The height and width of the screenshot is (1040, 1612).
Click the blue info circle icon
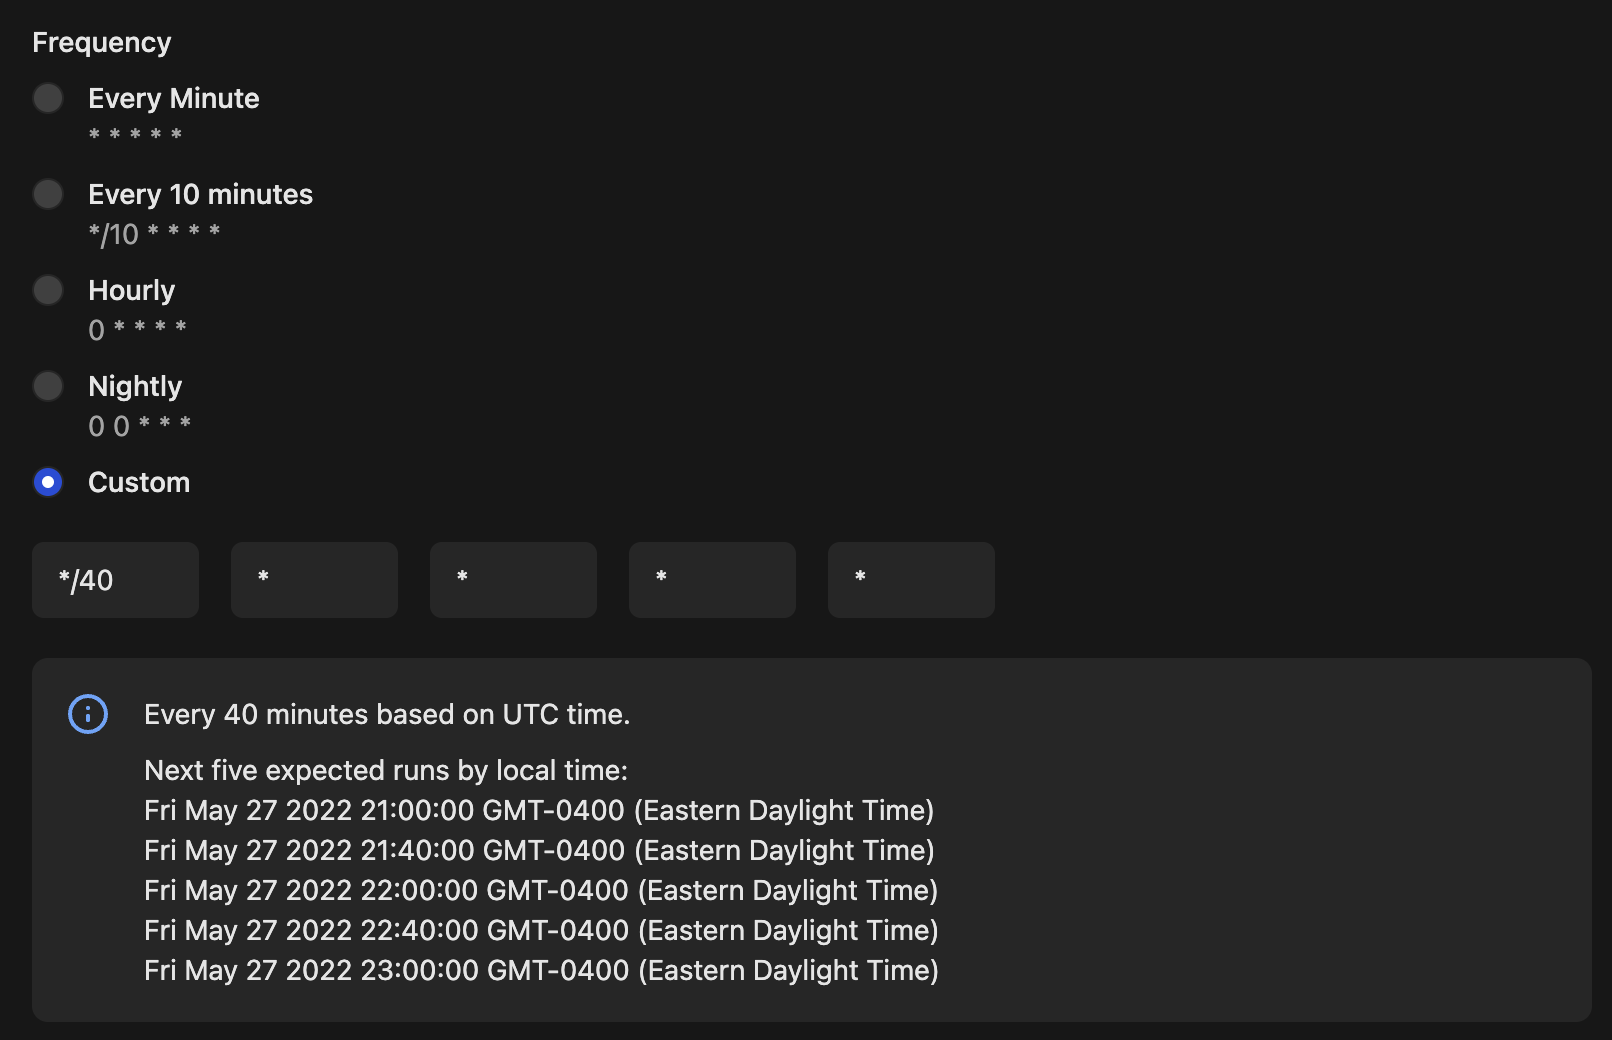click(x=88, y=714)
